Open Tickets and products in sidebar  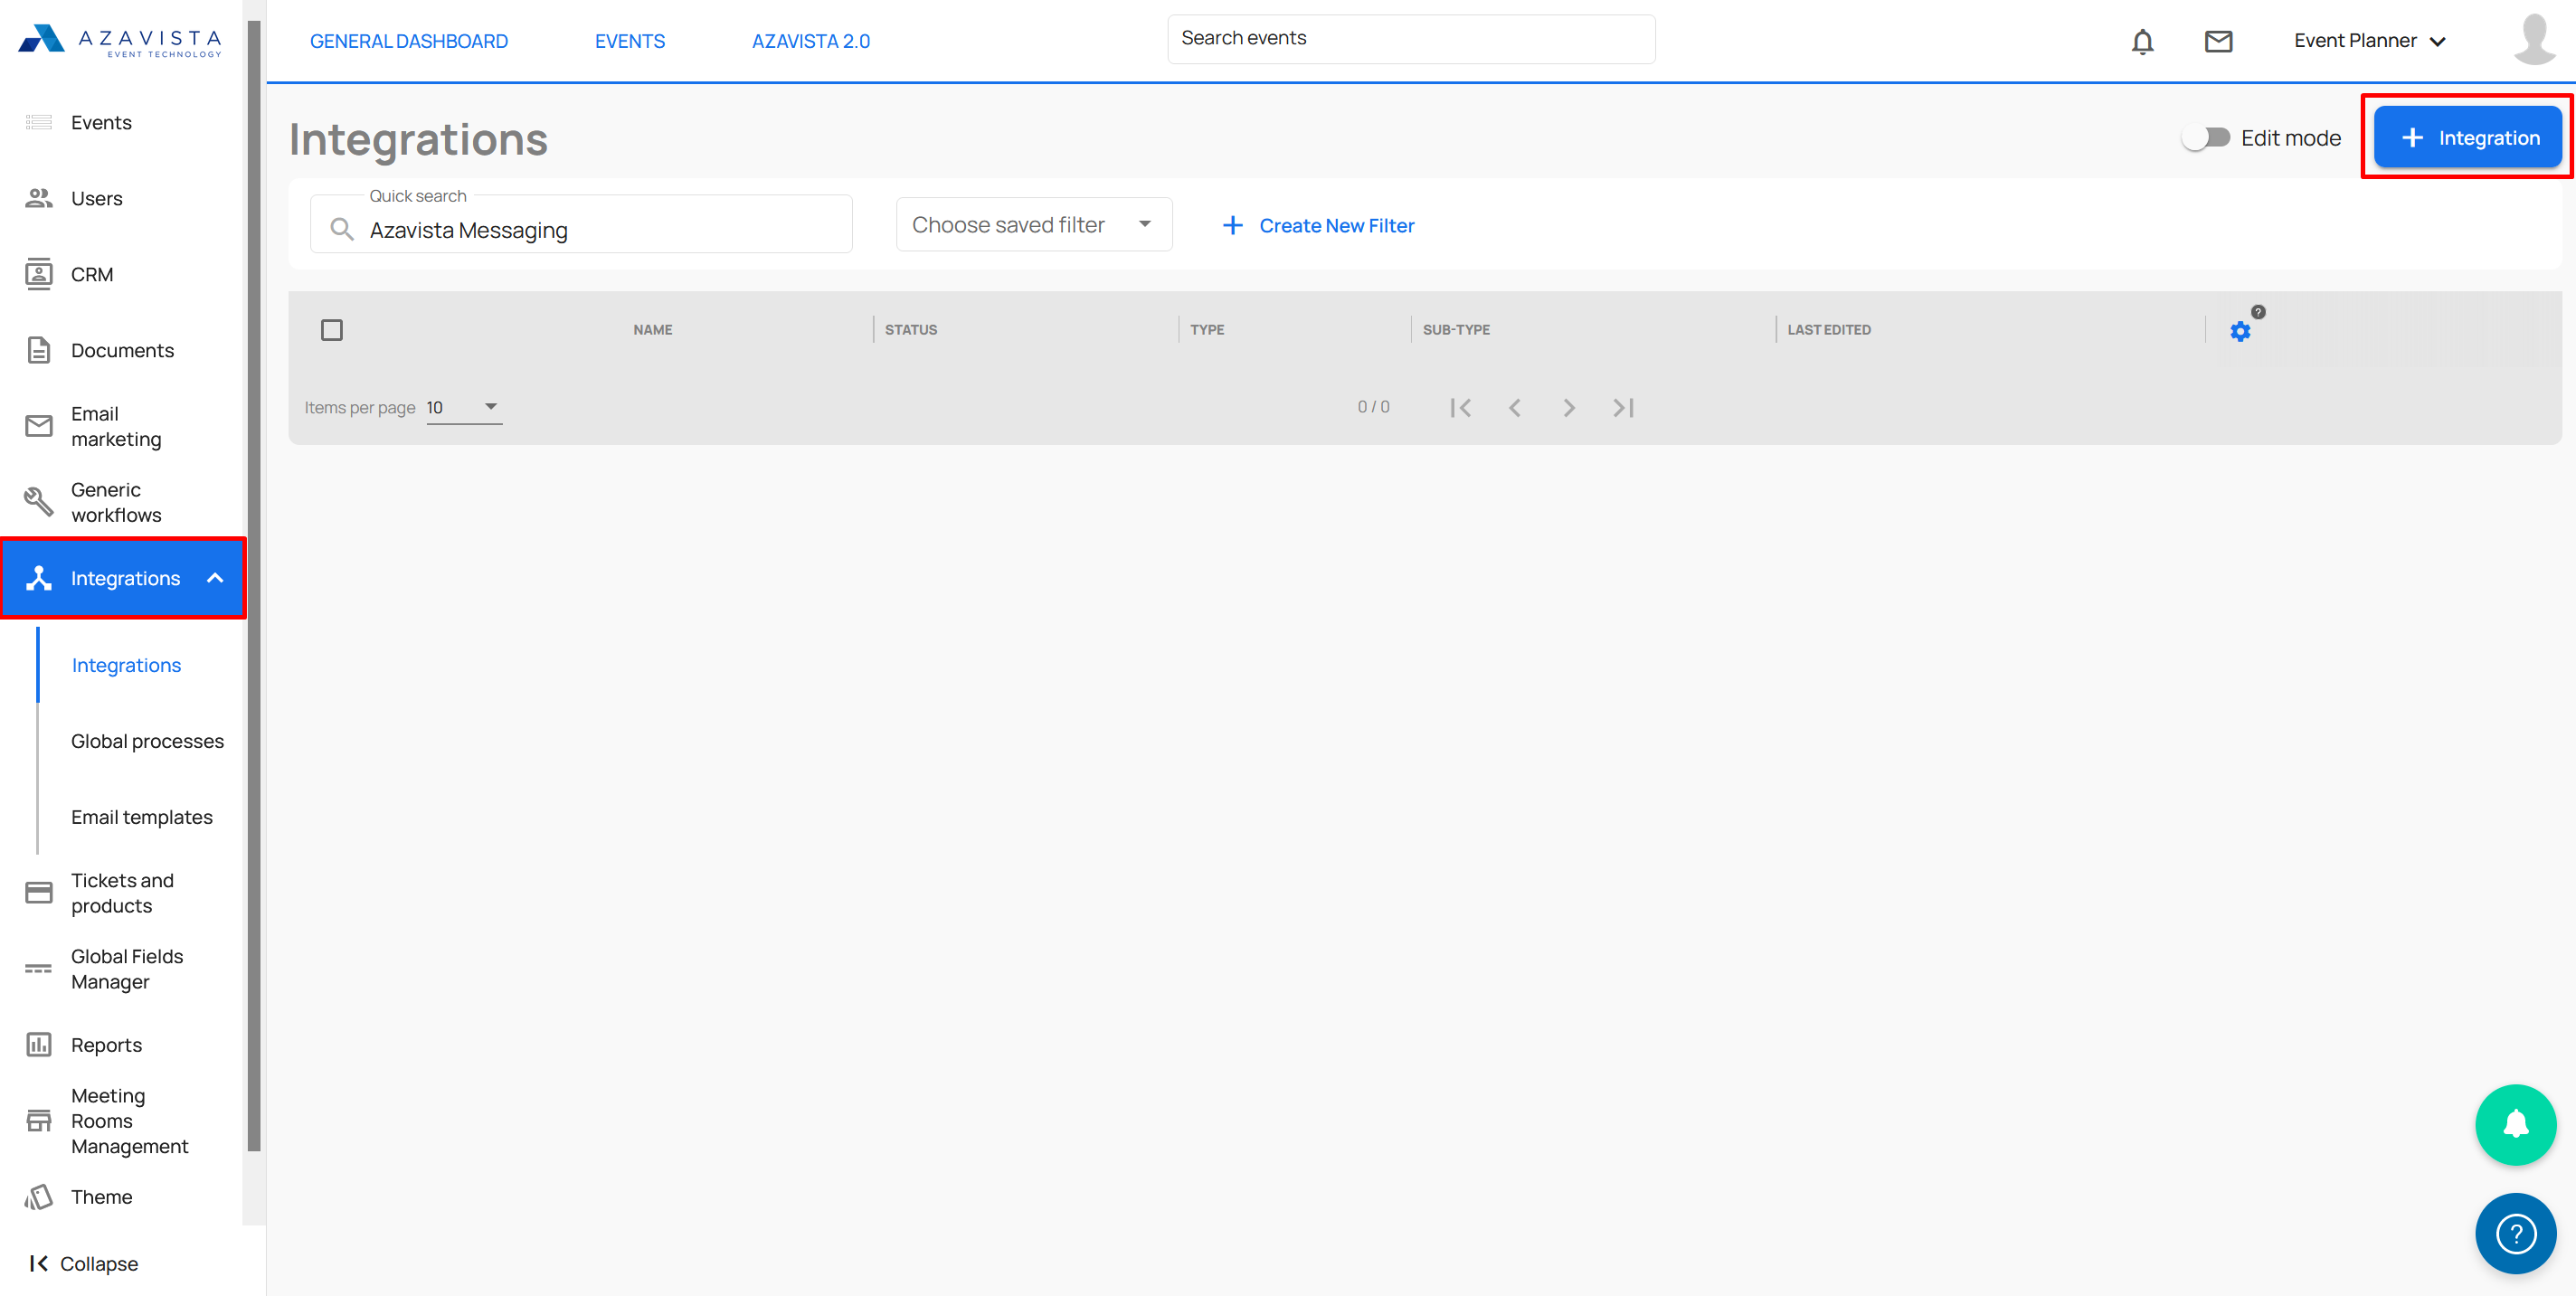pyautogui.click(x=122, y=893)
